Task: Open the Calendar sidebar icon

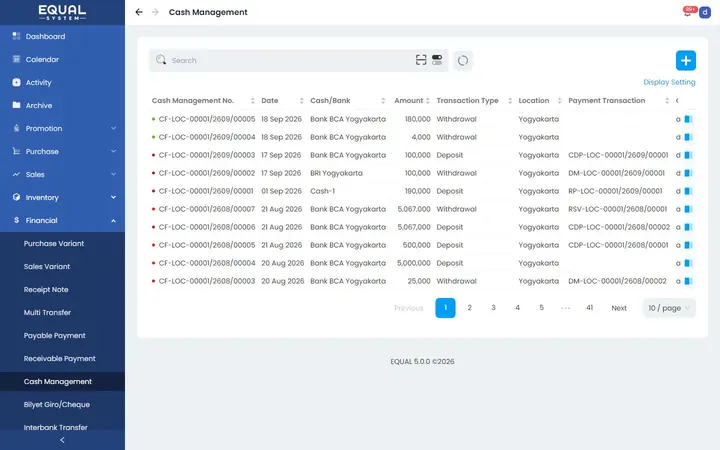Action: click(17, 59)
